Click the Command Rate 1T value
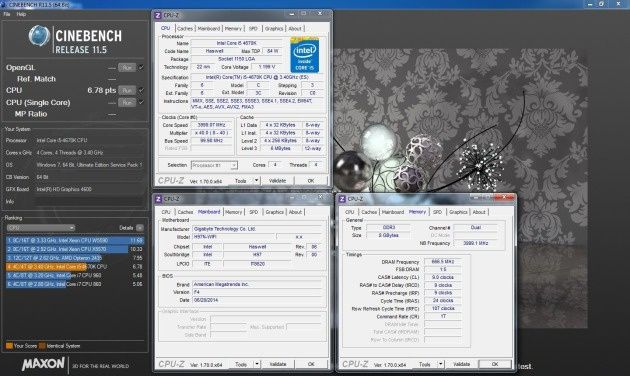 coord(443,317)
